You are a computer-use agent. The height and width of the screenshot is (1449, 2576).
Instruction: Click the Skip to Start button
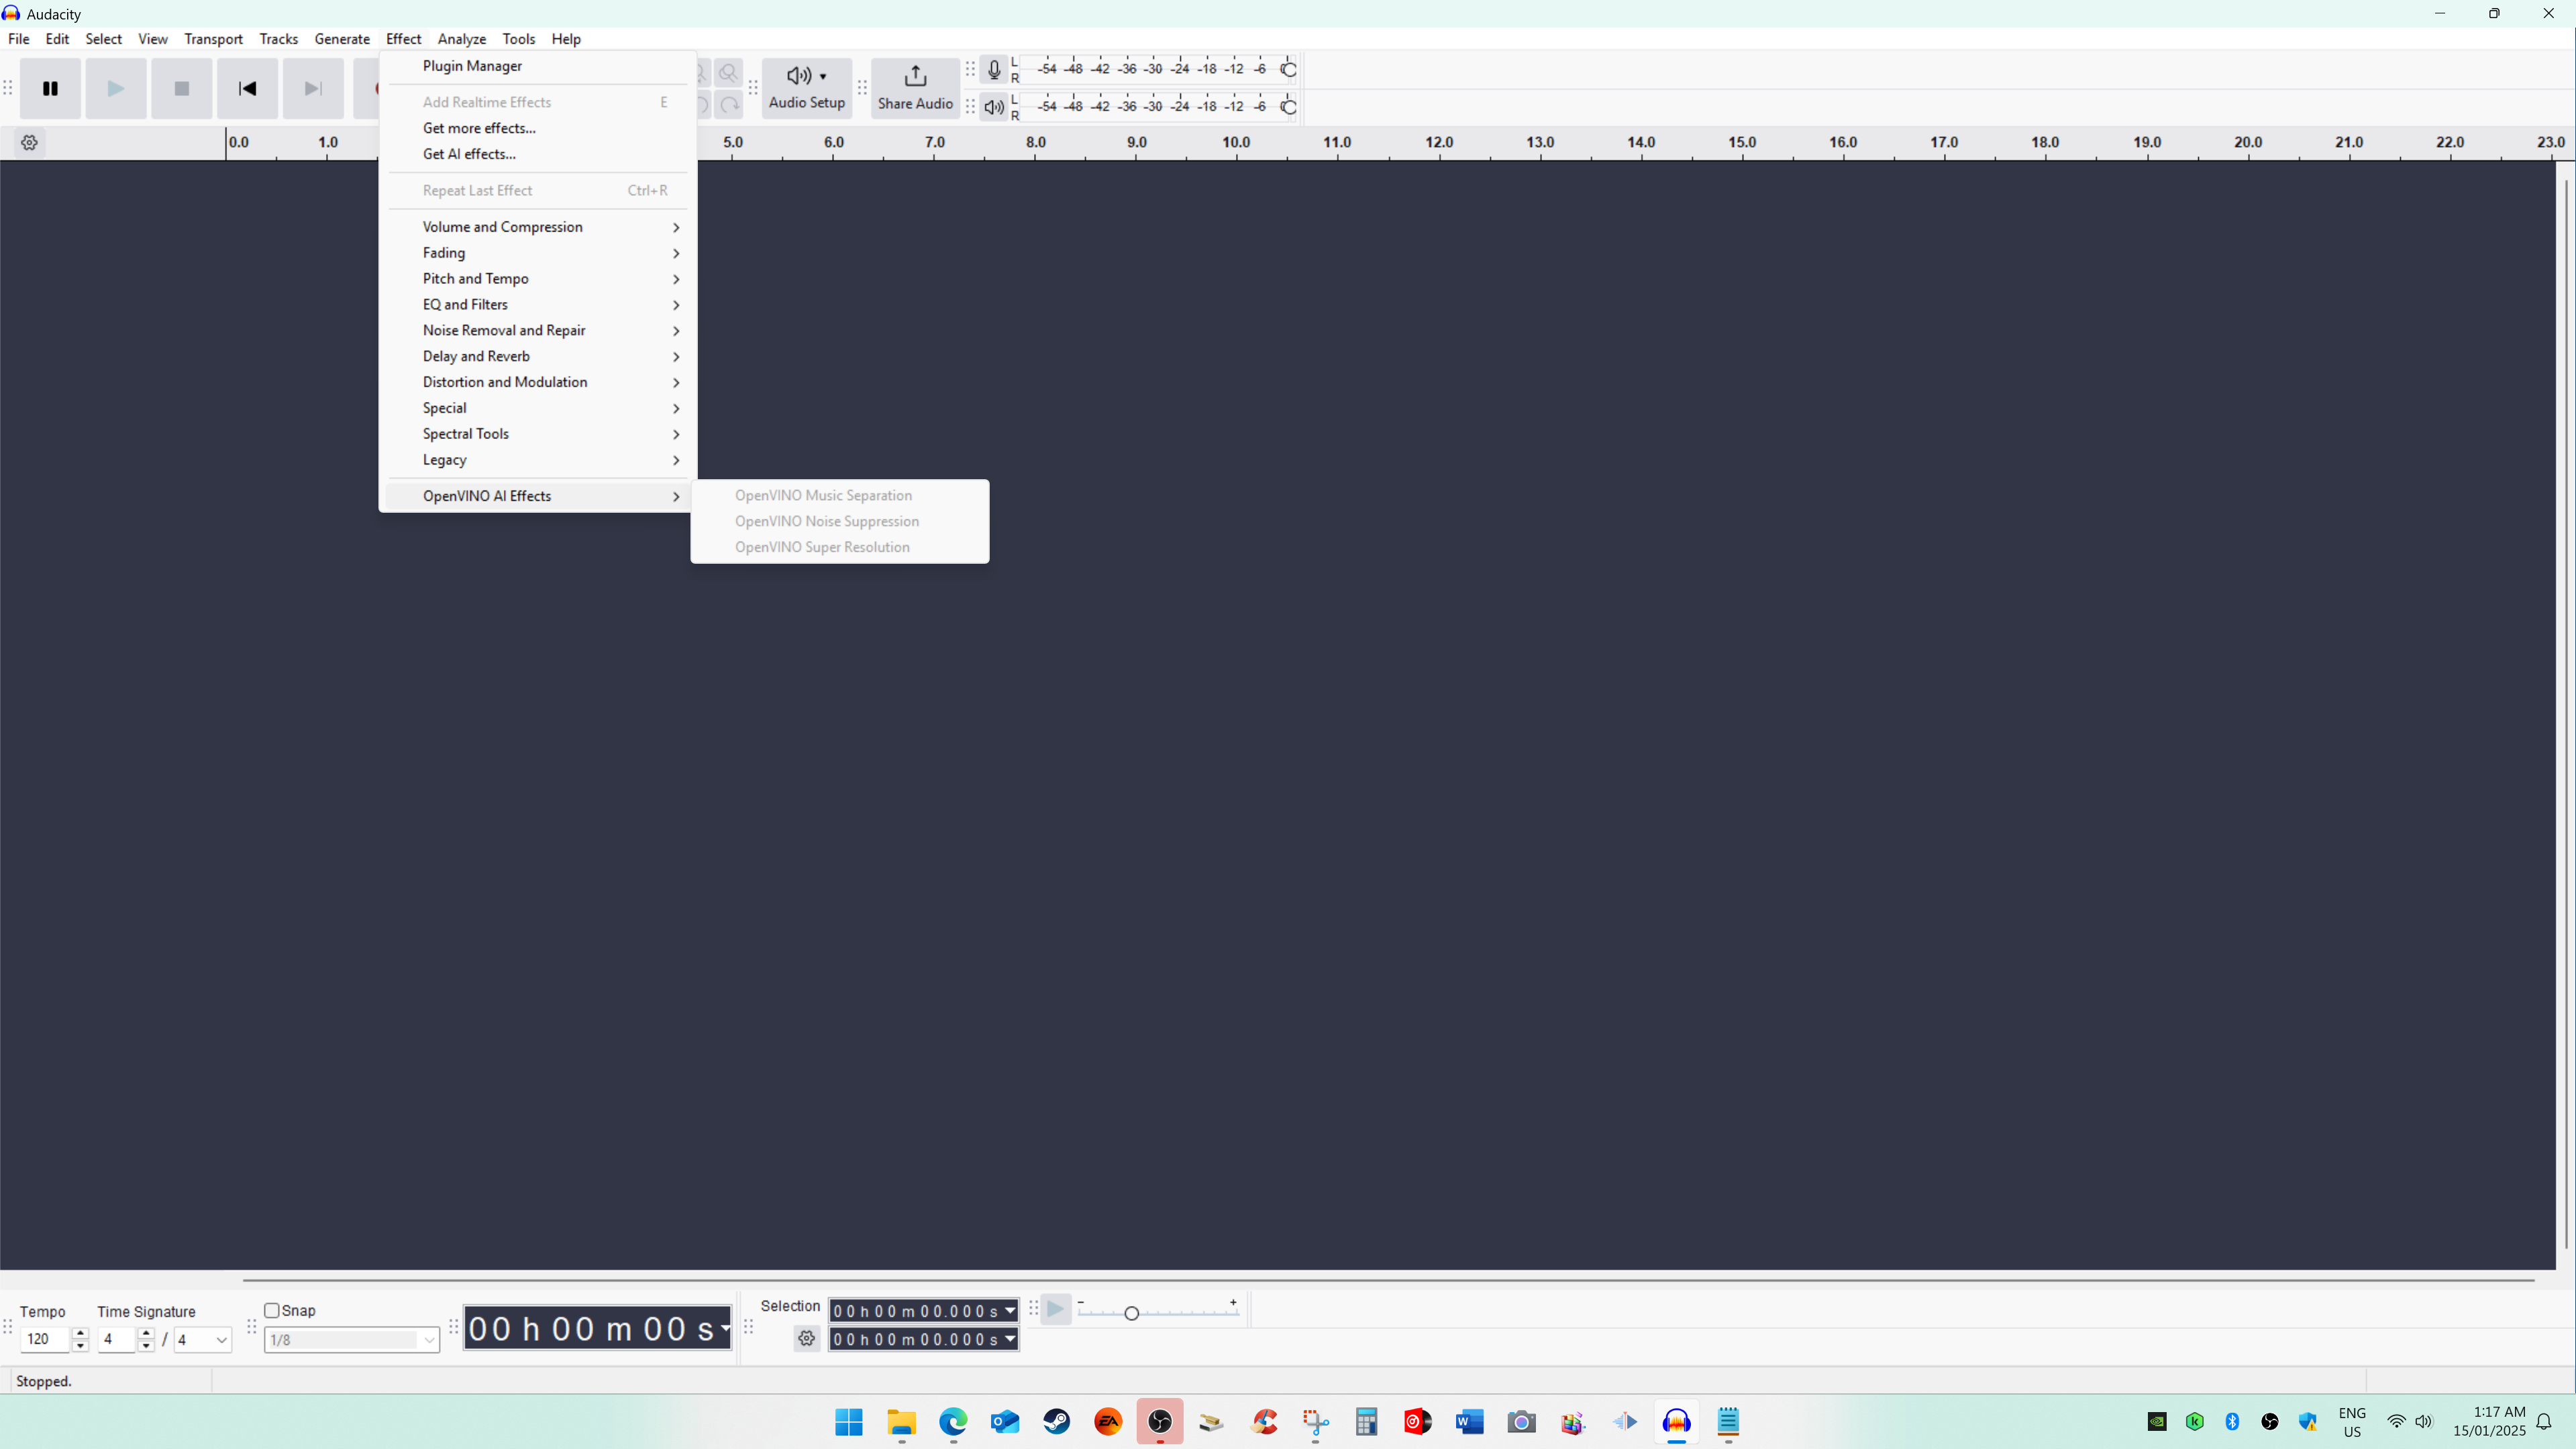247,89
